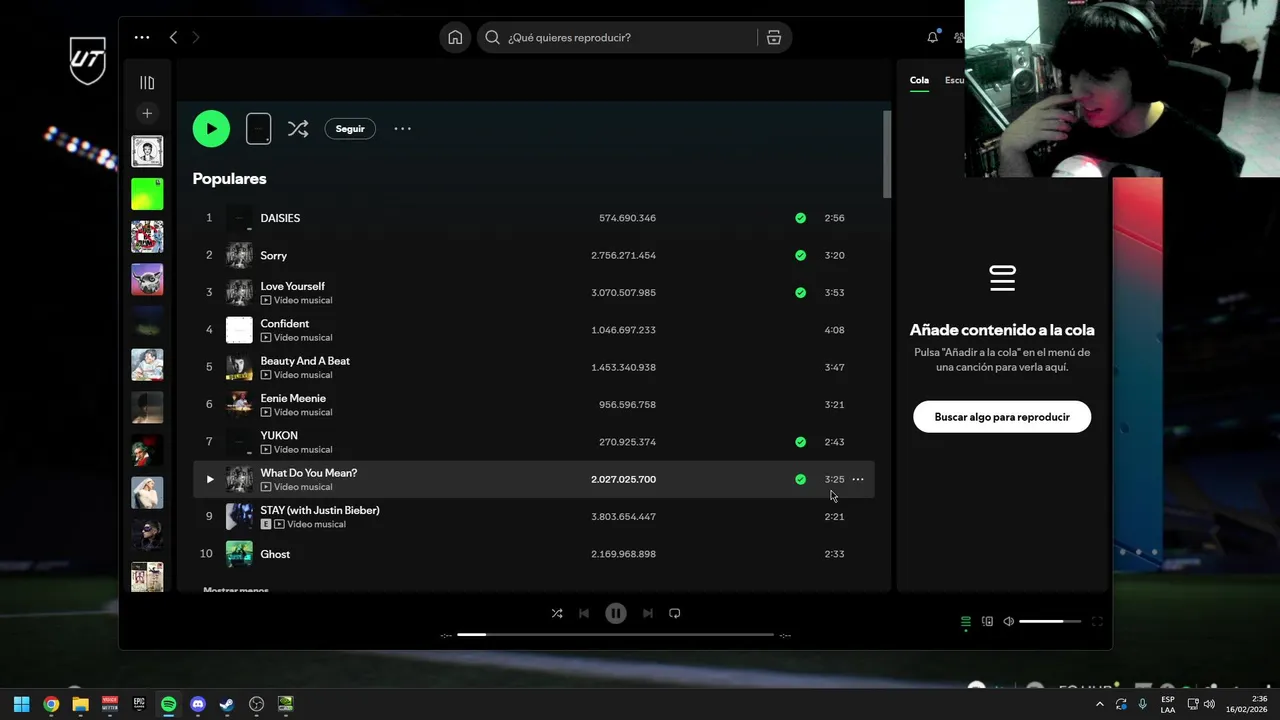Viewport: 1280px width, 720px height.
Task: Open Chrome from the taskbar
Action: [x=51, y=704]
